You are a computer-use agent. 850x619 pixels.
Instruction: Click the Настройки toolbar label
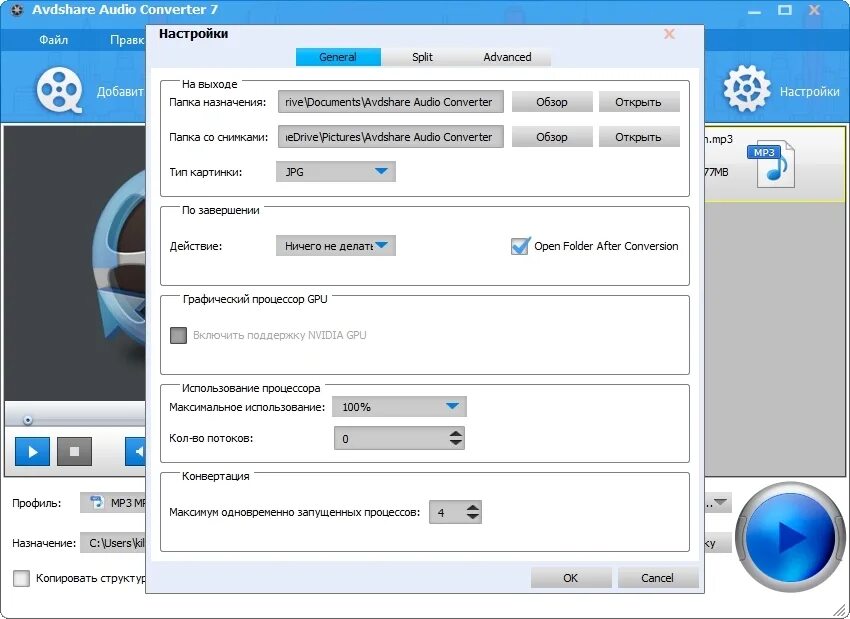[x=809, y=92]
